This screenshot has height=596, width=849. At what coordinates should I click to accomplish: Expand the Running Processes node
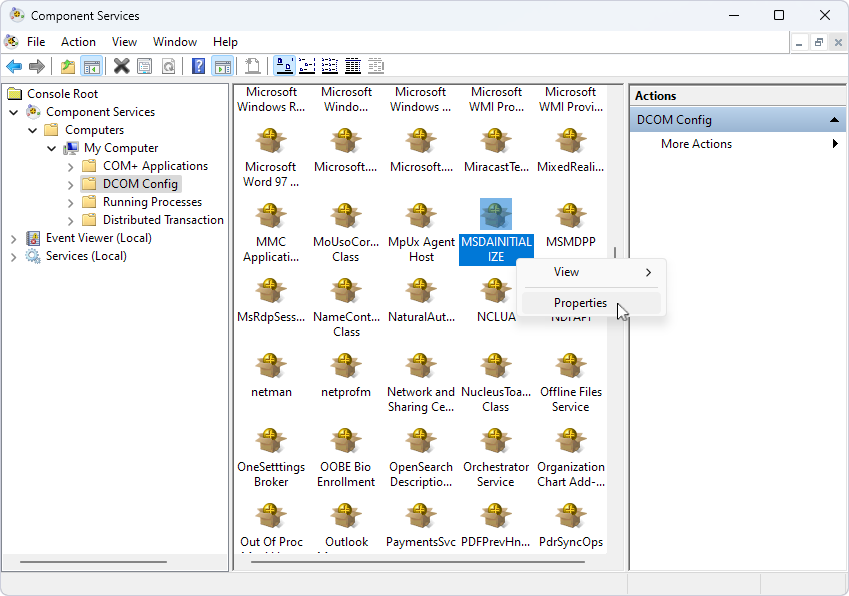70,202
